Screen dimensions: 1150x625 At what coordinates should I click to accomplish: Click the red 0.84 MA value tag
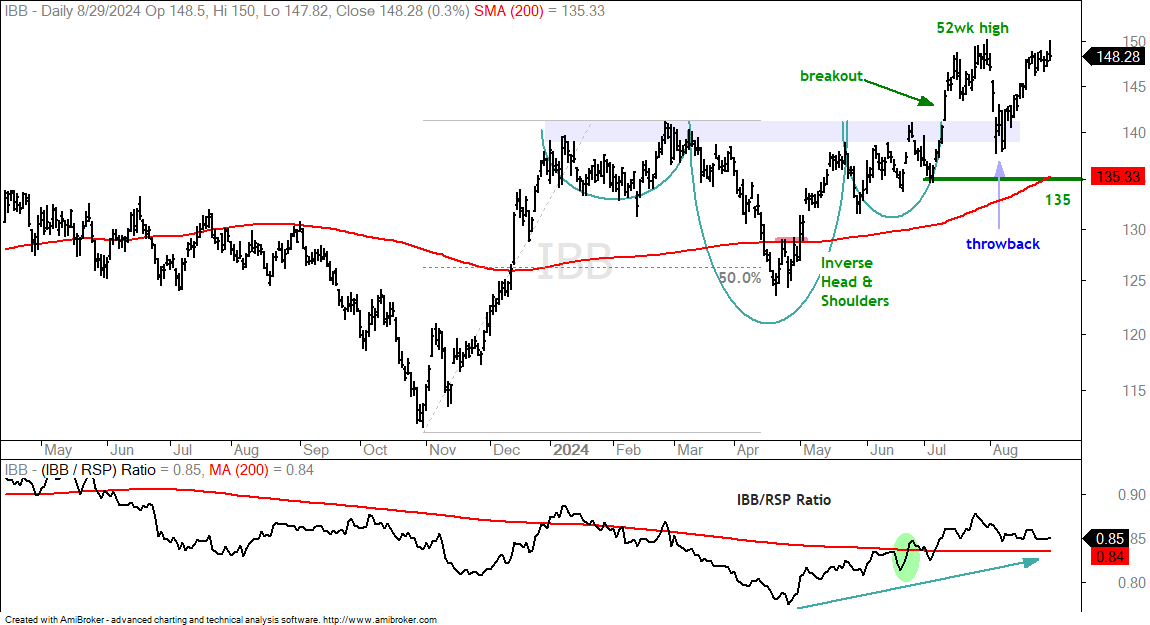[x=1109, y=558]
